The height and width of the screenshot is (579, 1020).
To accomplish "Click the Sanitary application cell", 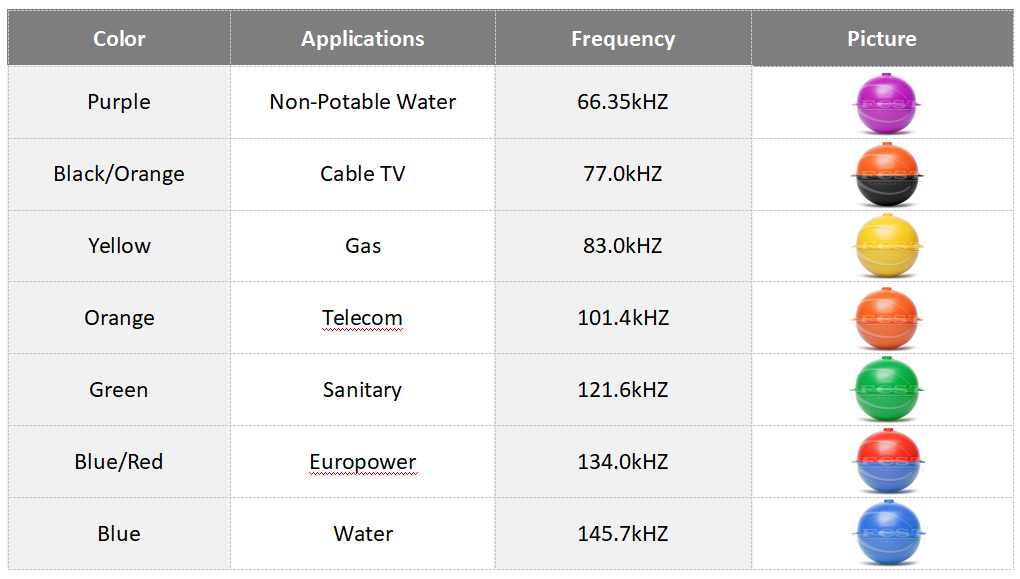I will (363, 390).
